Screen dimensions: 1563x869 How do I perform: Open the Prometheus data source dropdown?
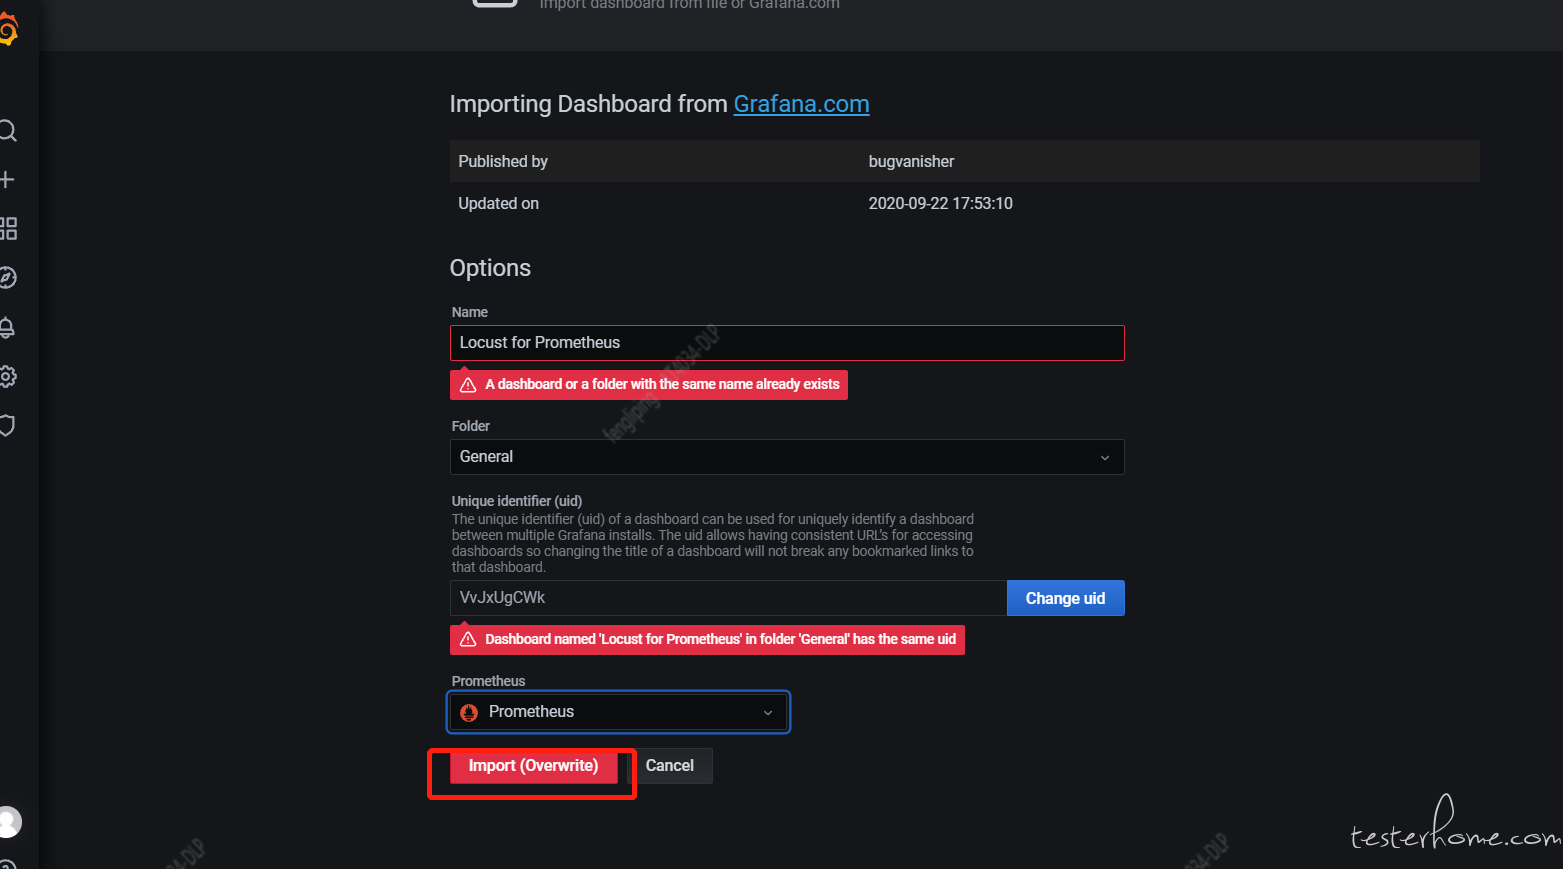[x=618, y=712]
